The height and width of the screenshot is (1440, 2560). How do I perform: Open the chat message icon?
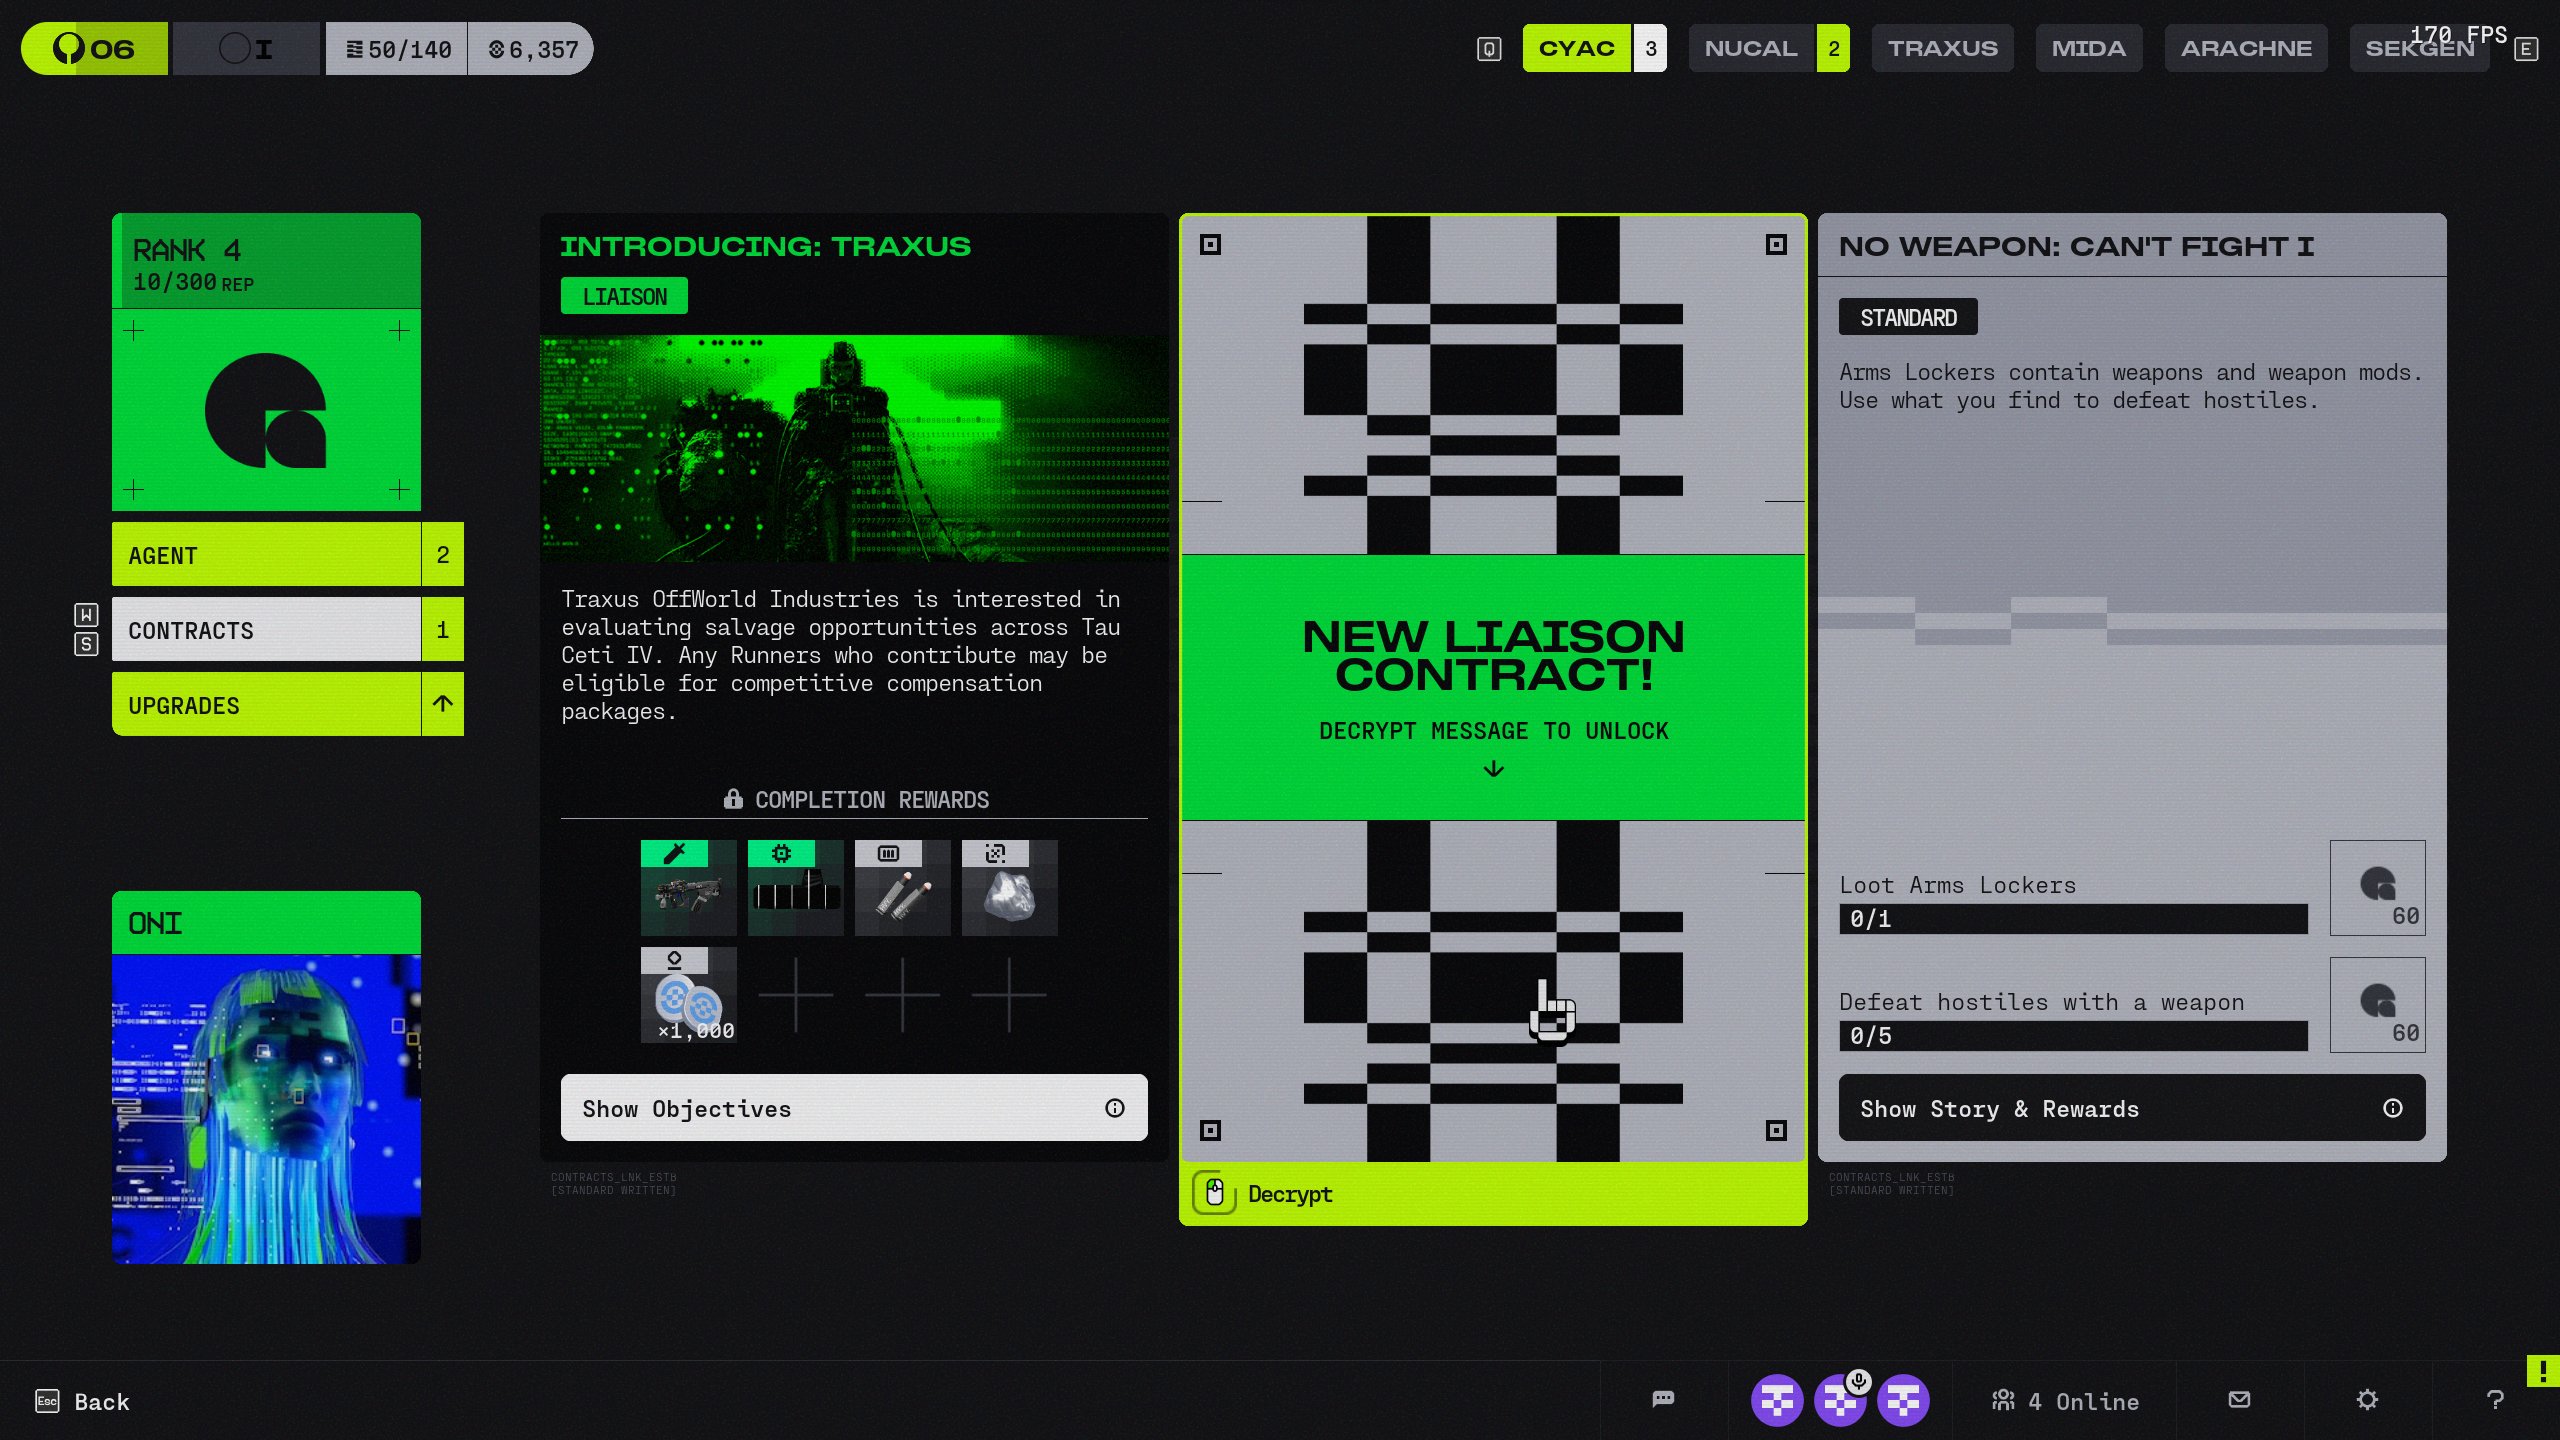(x=1663, y=1399)
